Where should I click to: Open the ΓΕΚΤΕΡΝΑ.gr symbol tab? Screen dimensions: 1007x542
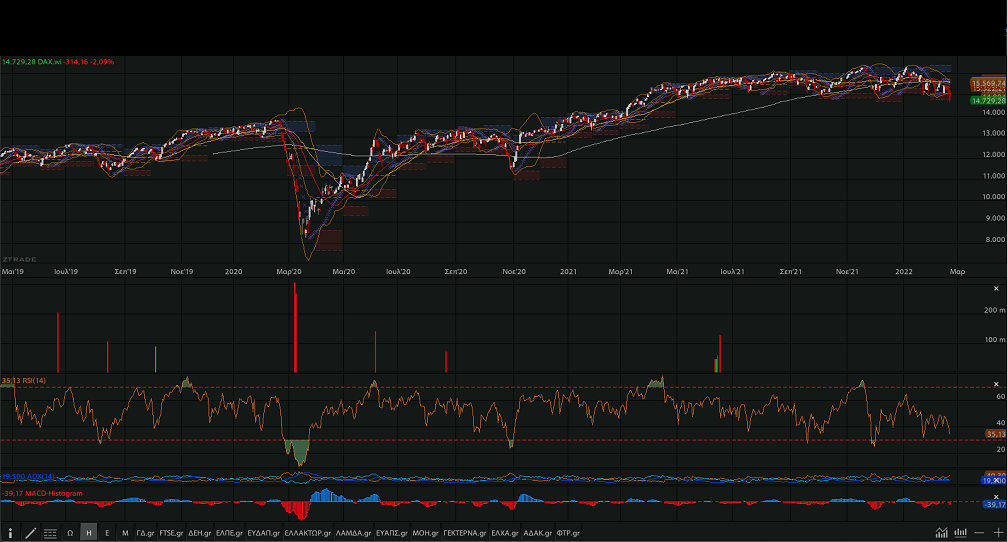[465, 532]
